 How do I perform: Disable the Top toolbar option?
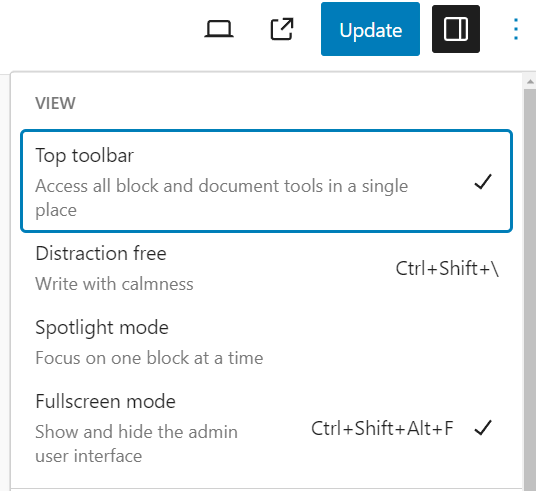266,181
